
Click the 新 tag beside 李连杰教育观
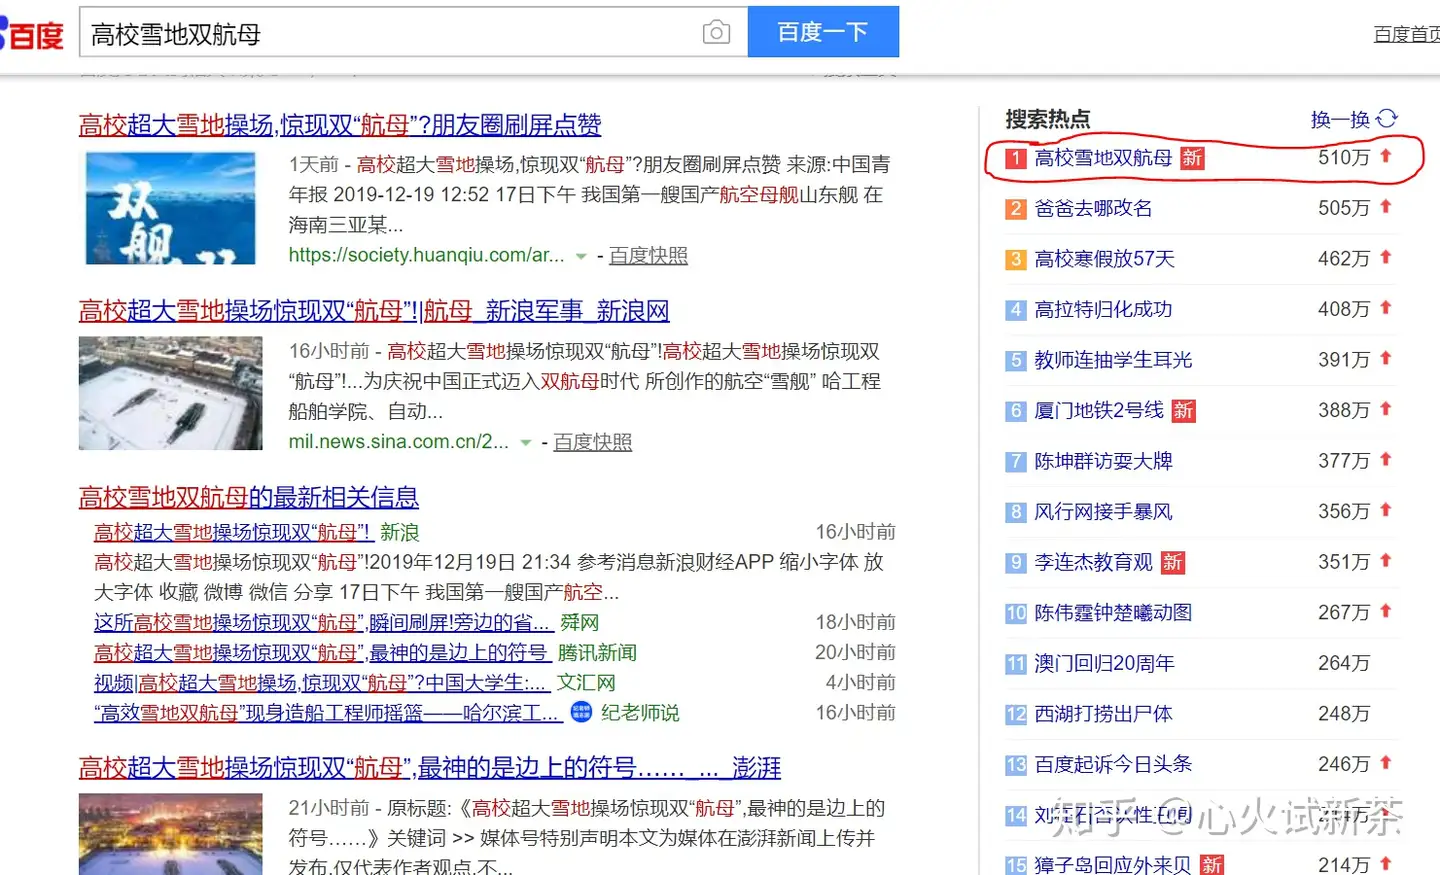click(1173, 563)
